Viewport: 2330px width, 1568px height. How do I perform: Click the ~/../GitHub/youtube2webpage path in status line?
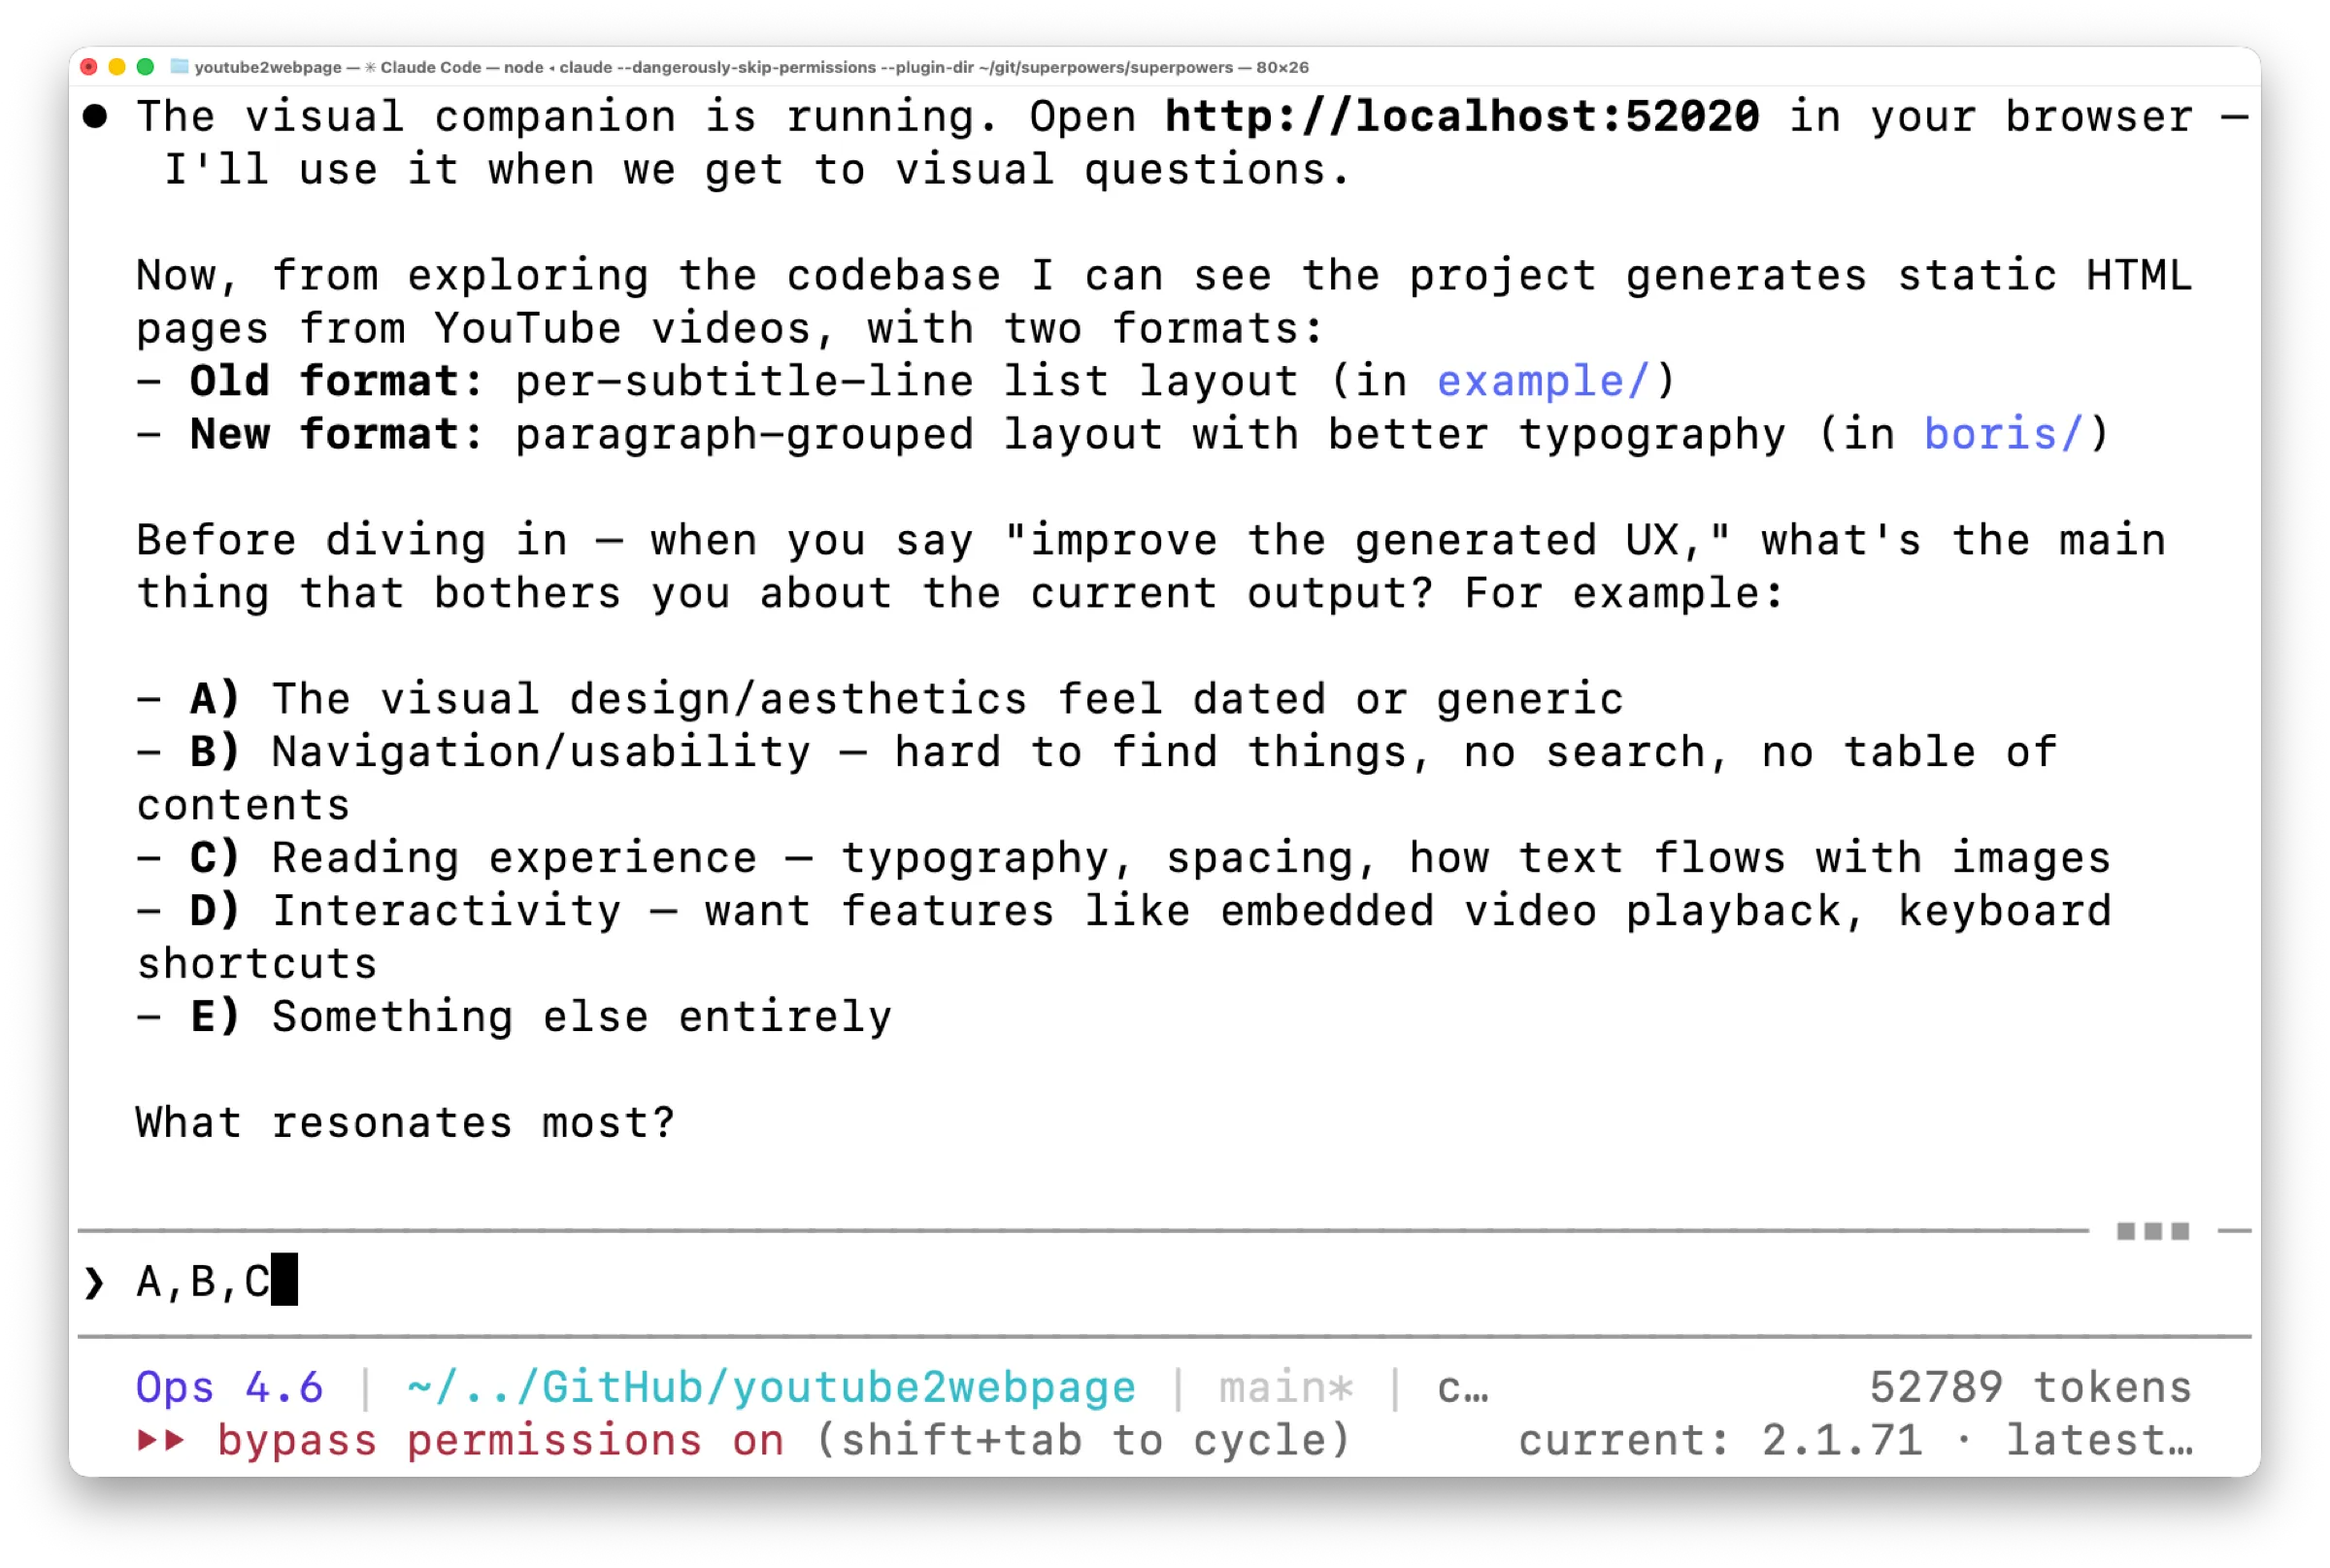771,1387
